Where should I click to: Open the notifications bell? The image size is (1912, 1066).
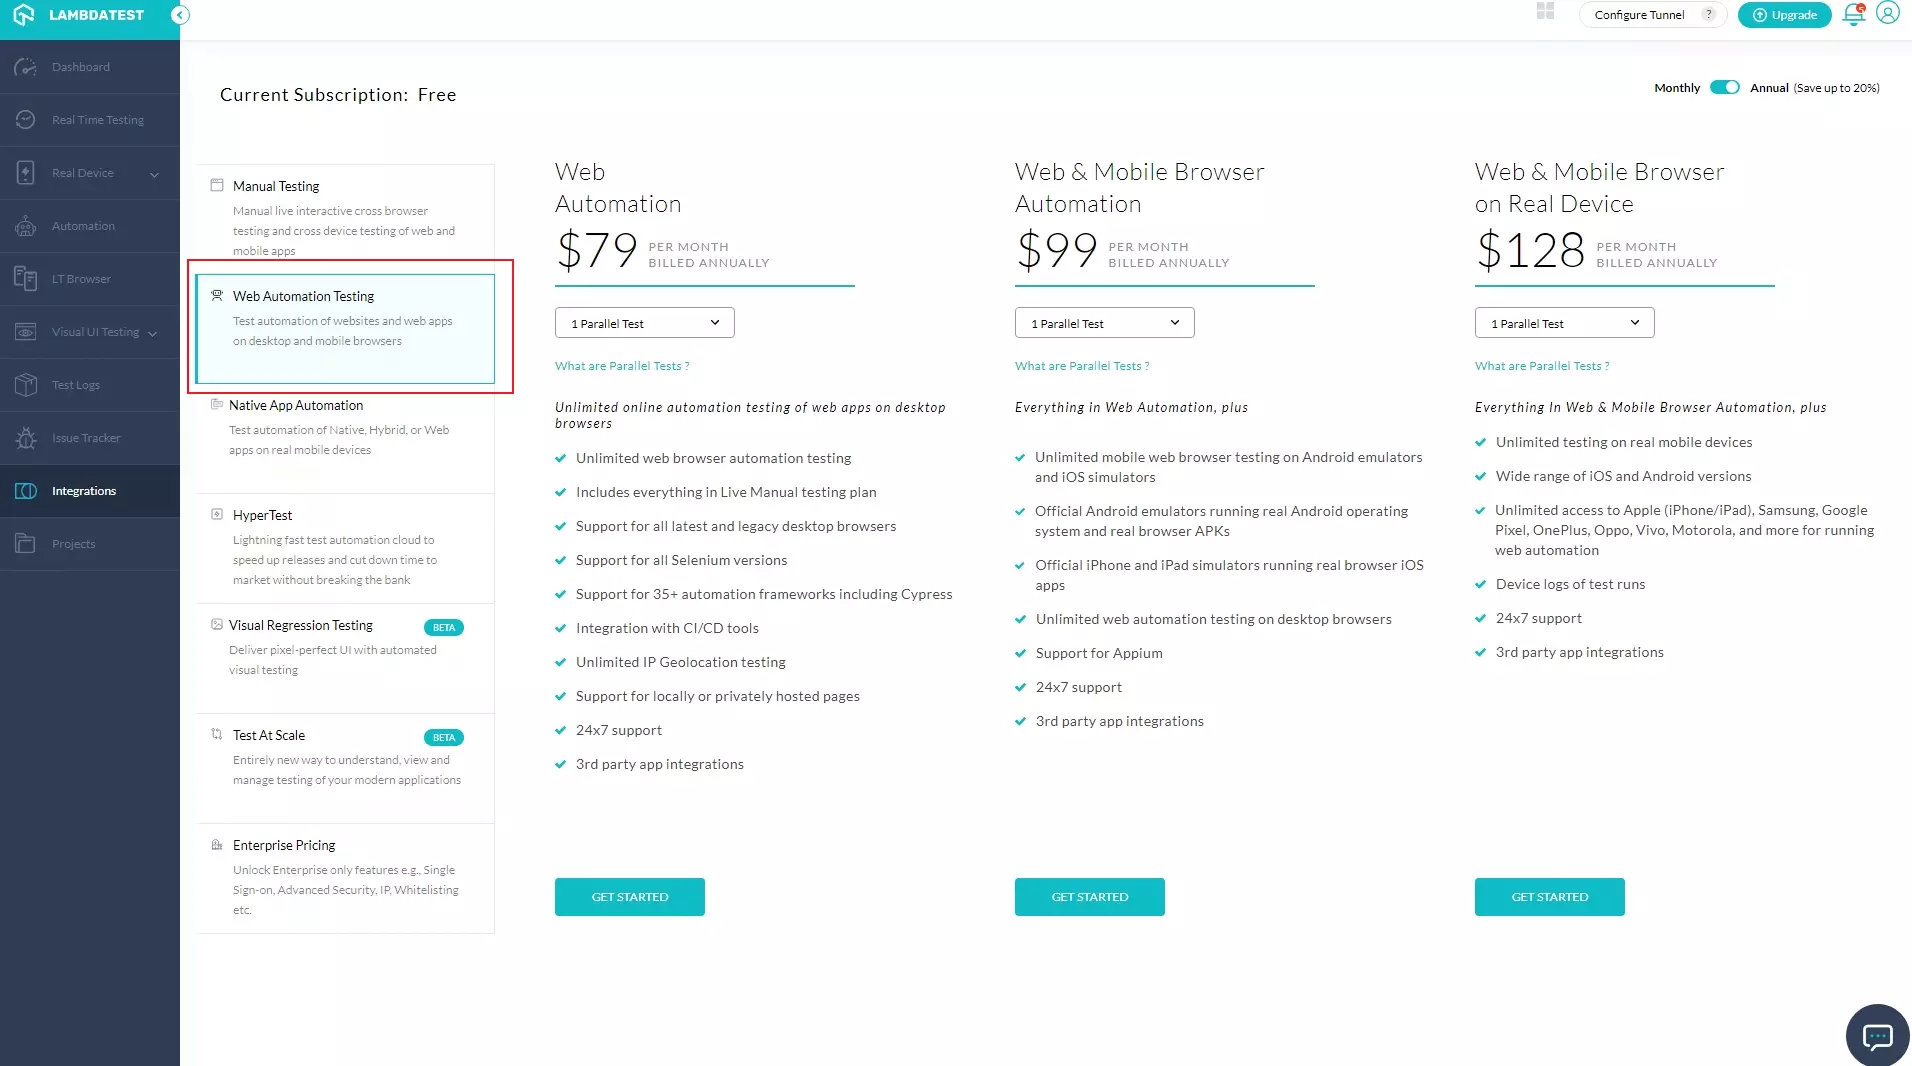click(1851, 14)
